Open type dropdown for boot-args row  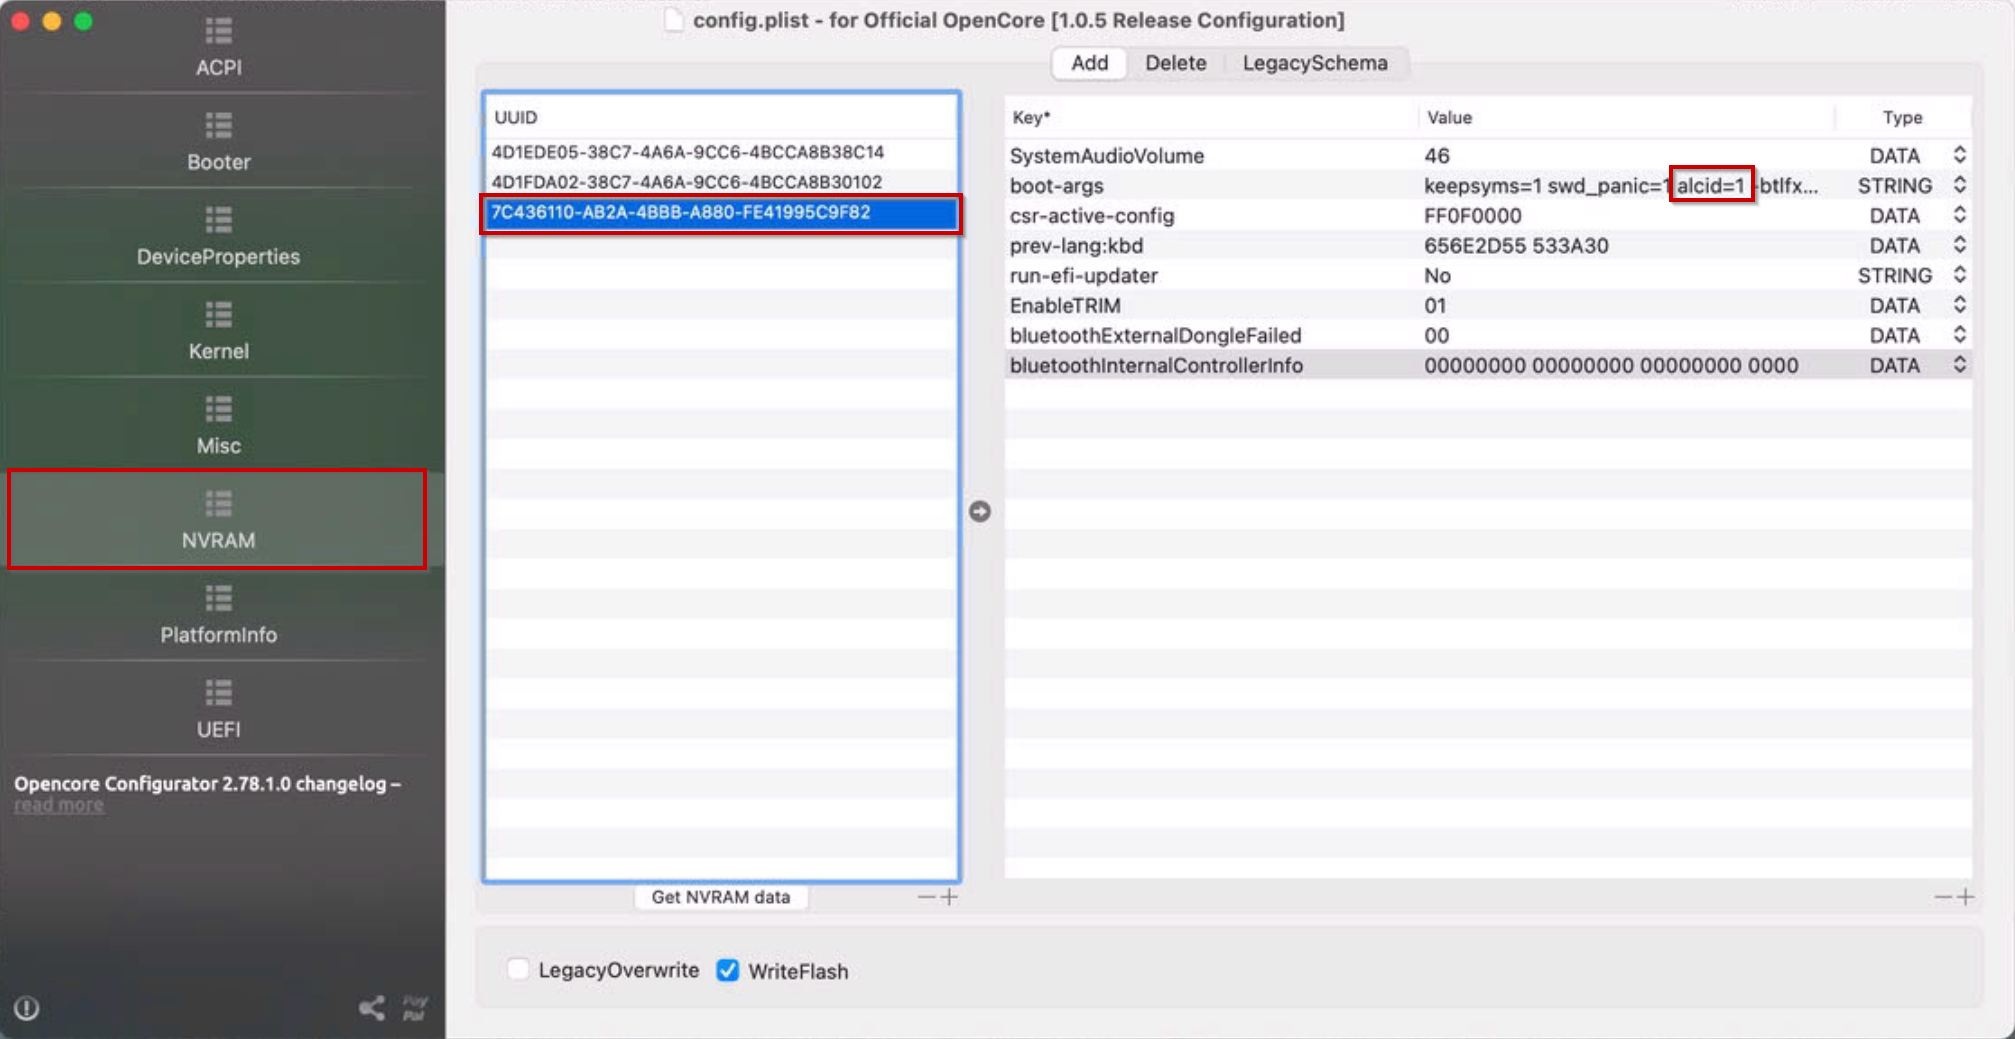(1959, 186)
